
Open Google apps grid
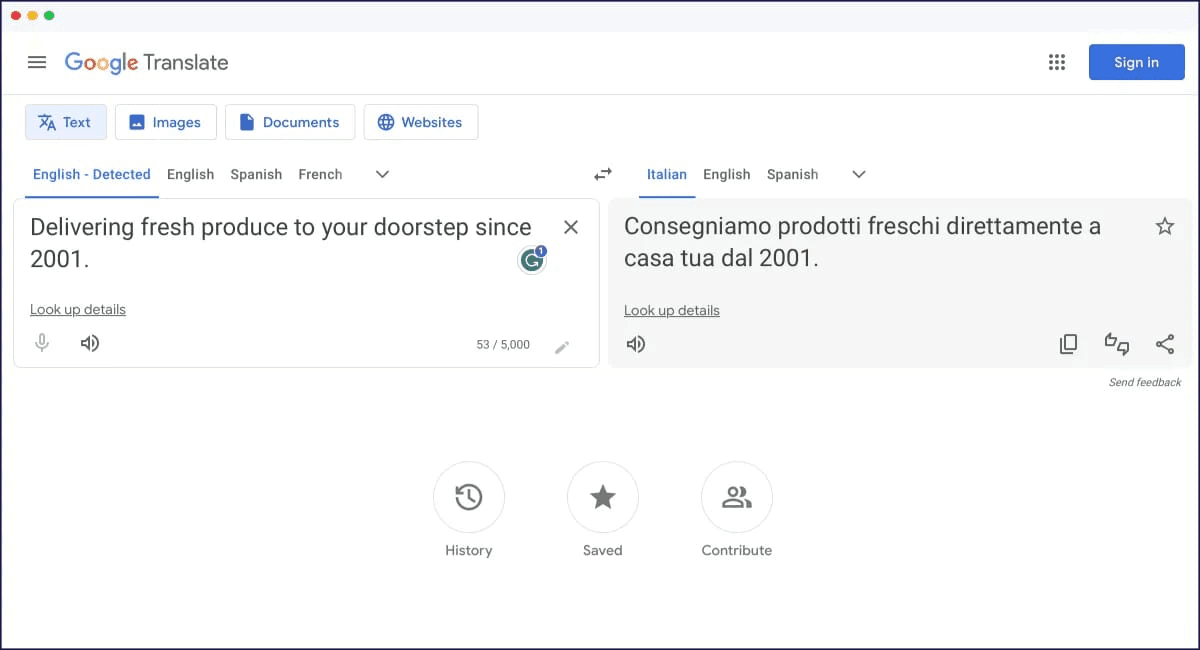click(1057, 61)
